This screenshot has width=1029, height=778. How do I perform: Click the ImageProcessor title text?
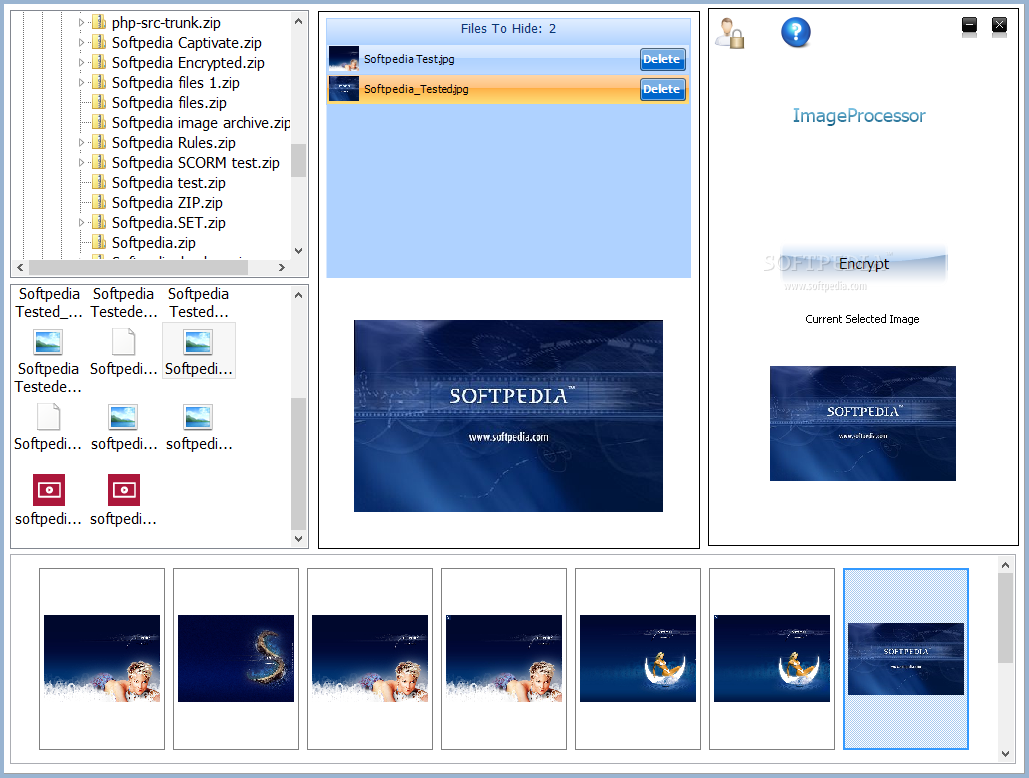(x=858, y=116)
